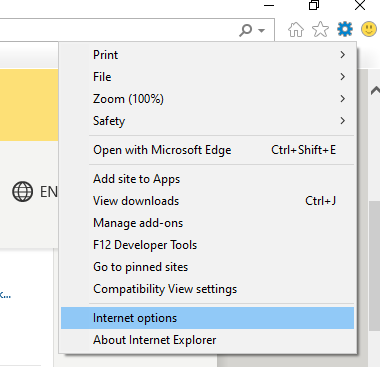Select Internet options
380x367 pixels.
click(207, 318)
